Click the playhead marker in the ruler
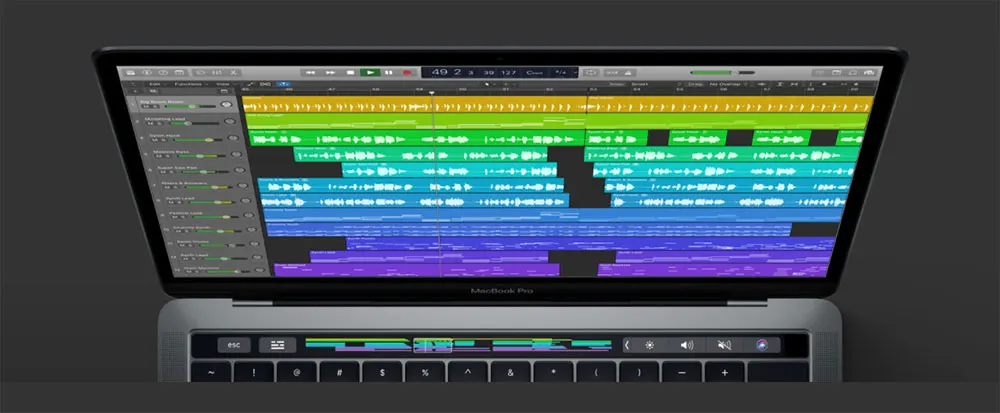Screen dimensions: 1000x413 pos(432,93)
